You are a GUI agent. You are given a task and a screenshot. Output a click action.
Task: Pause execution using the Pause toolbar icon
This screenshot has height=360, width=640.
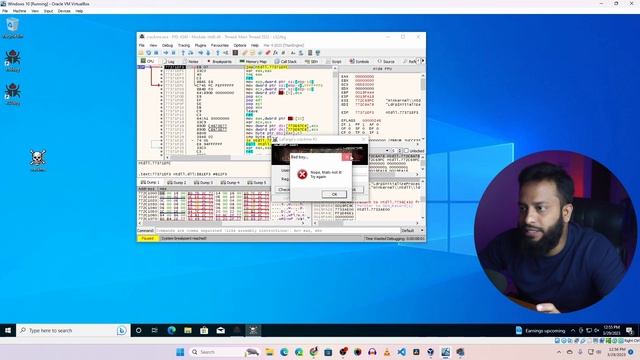[x=173, y=53]
